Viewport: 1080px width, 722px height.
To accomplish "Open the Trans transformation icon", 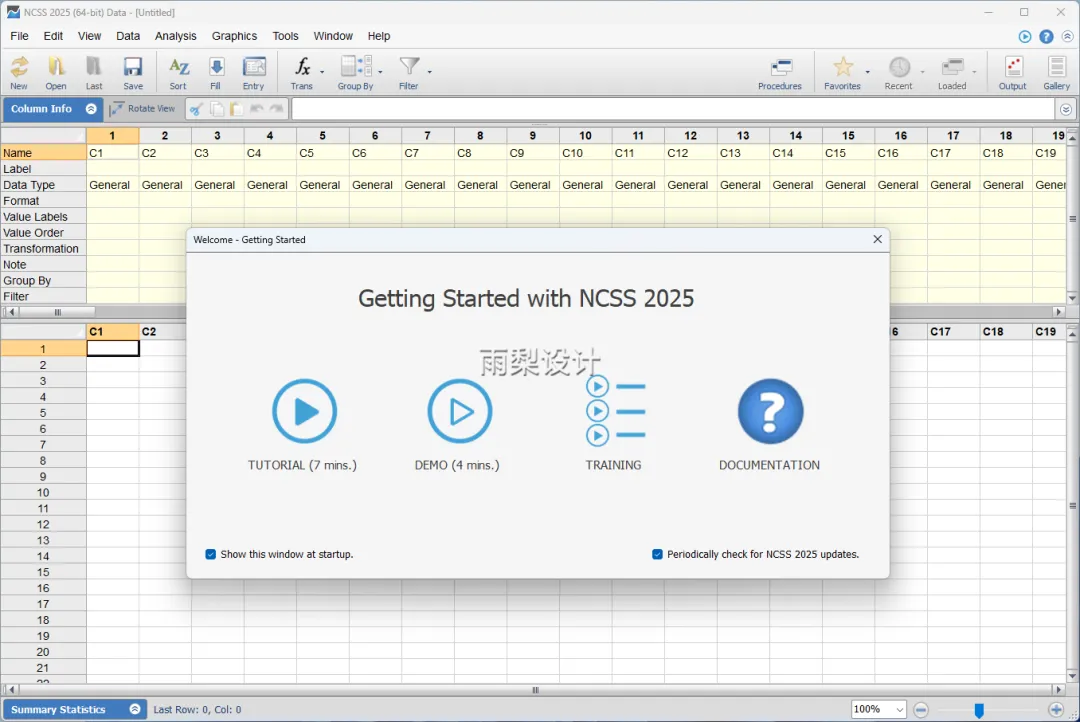I will tap(302, 72).
